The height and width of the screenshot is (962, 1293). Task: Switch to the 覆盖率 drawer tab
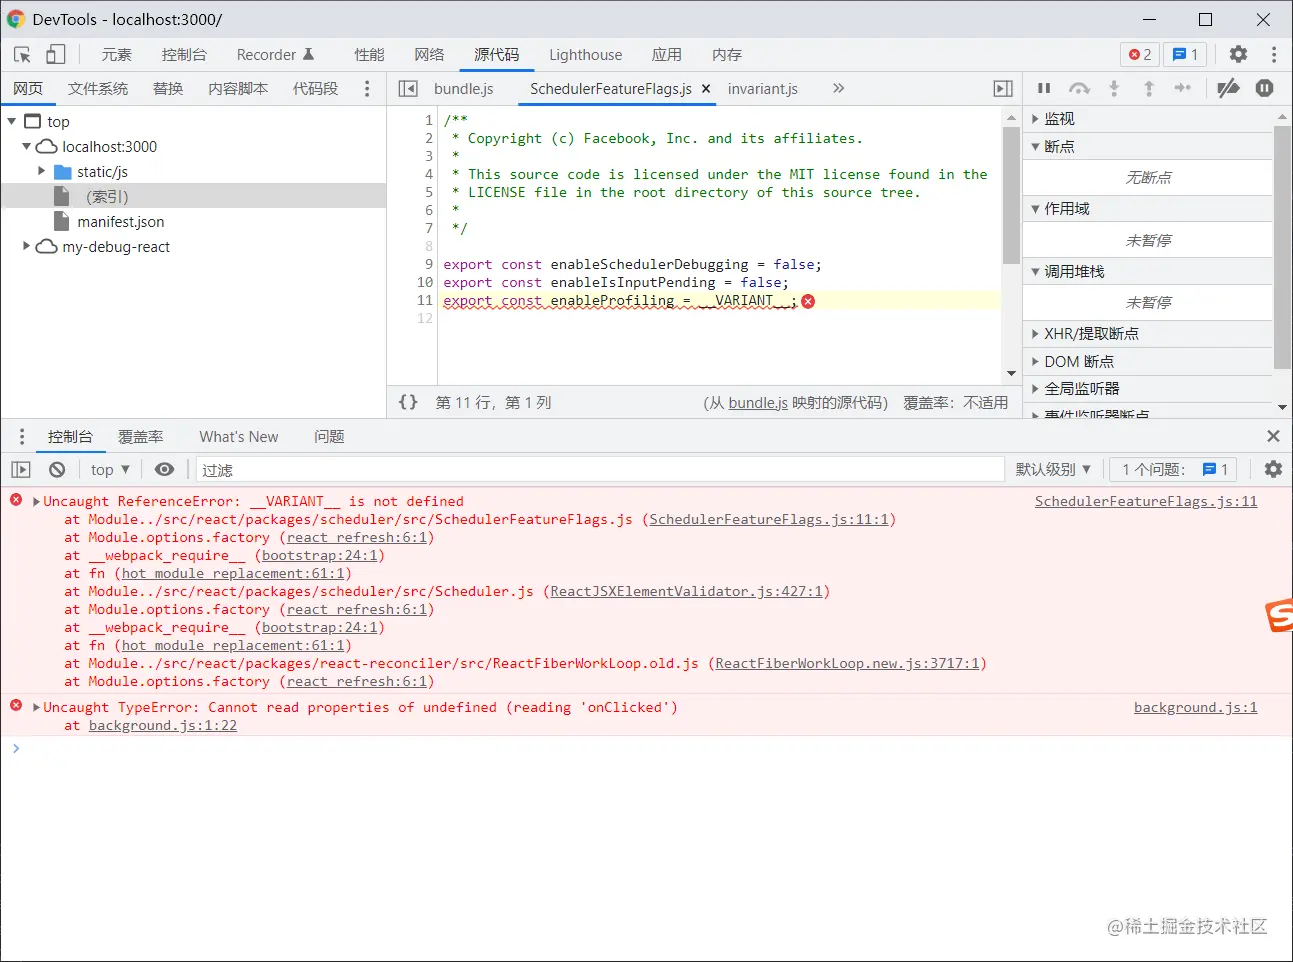[141, 437]
